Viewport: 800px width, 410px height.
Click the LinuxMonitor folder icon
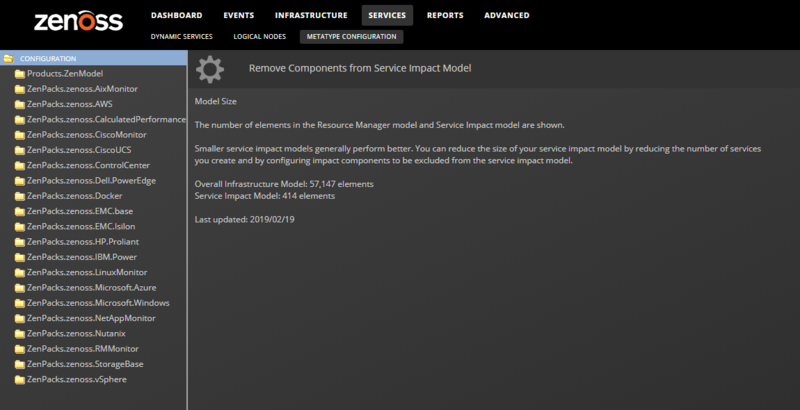click(20, 273)
